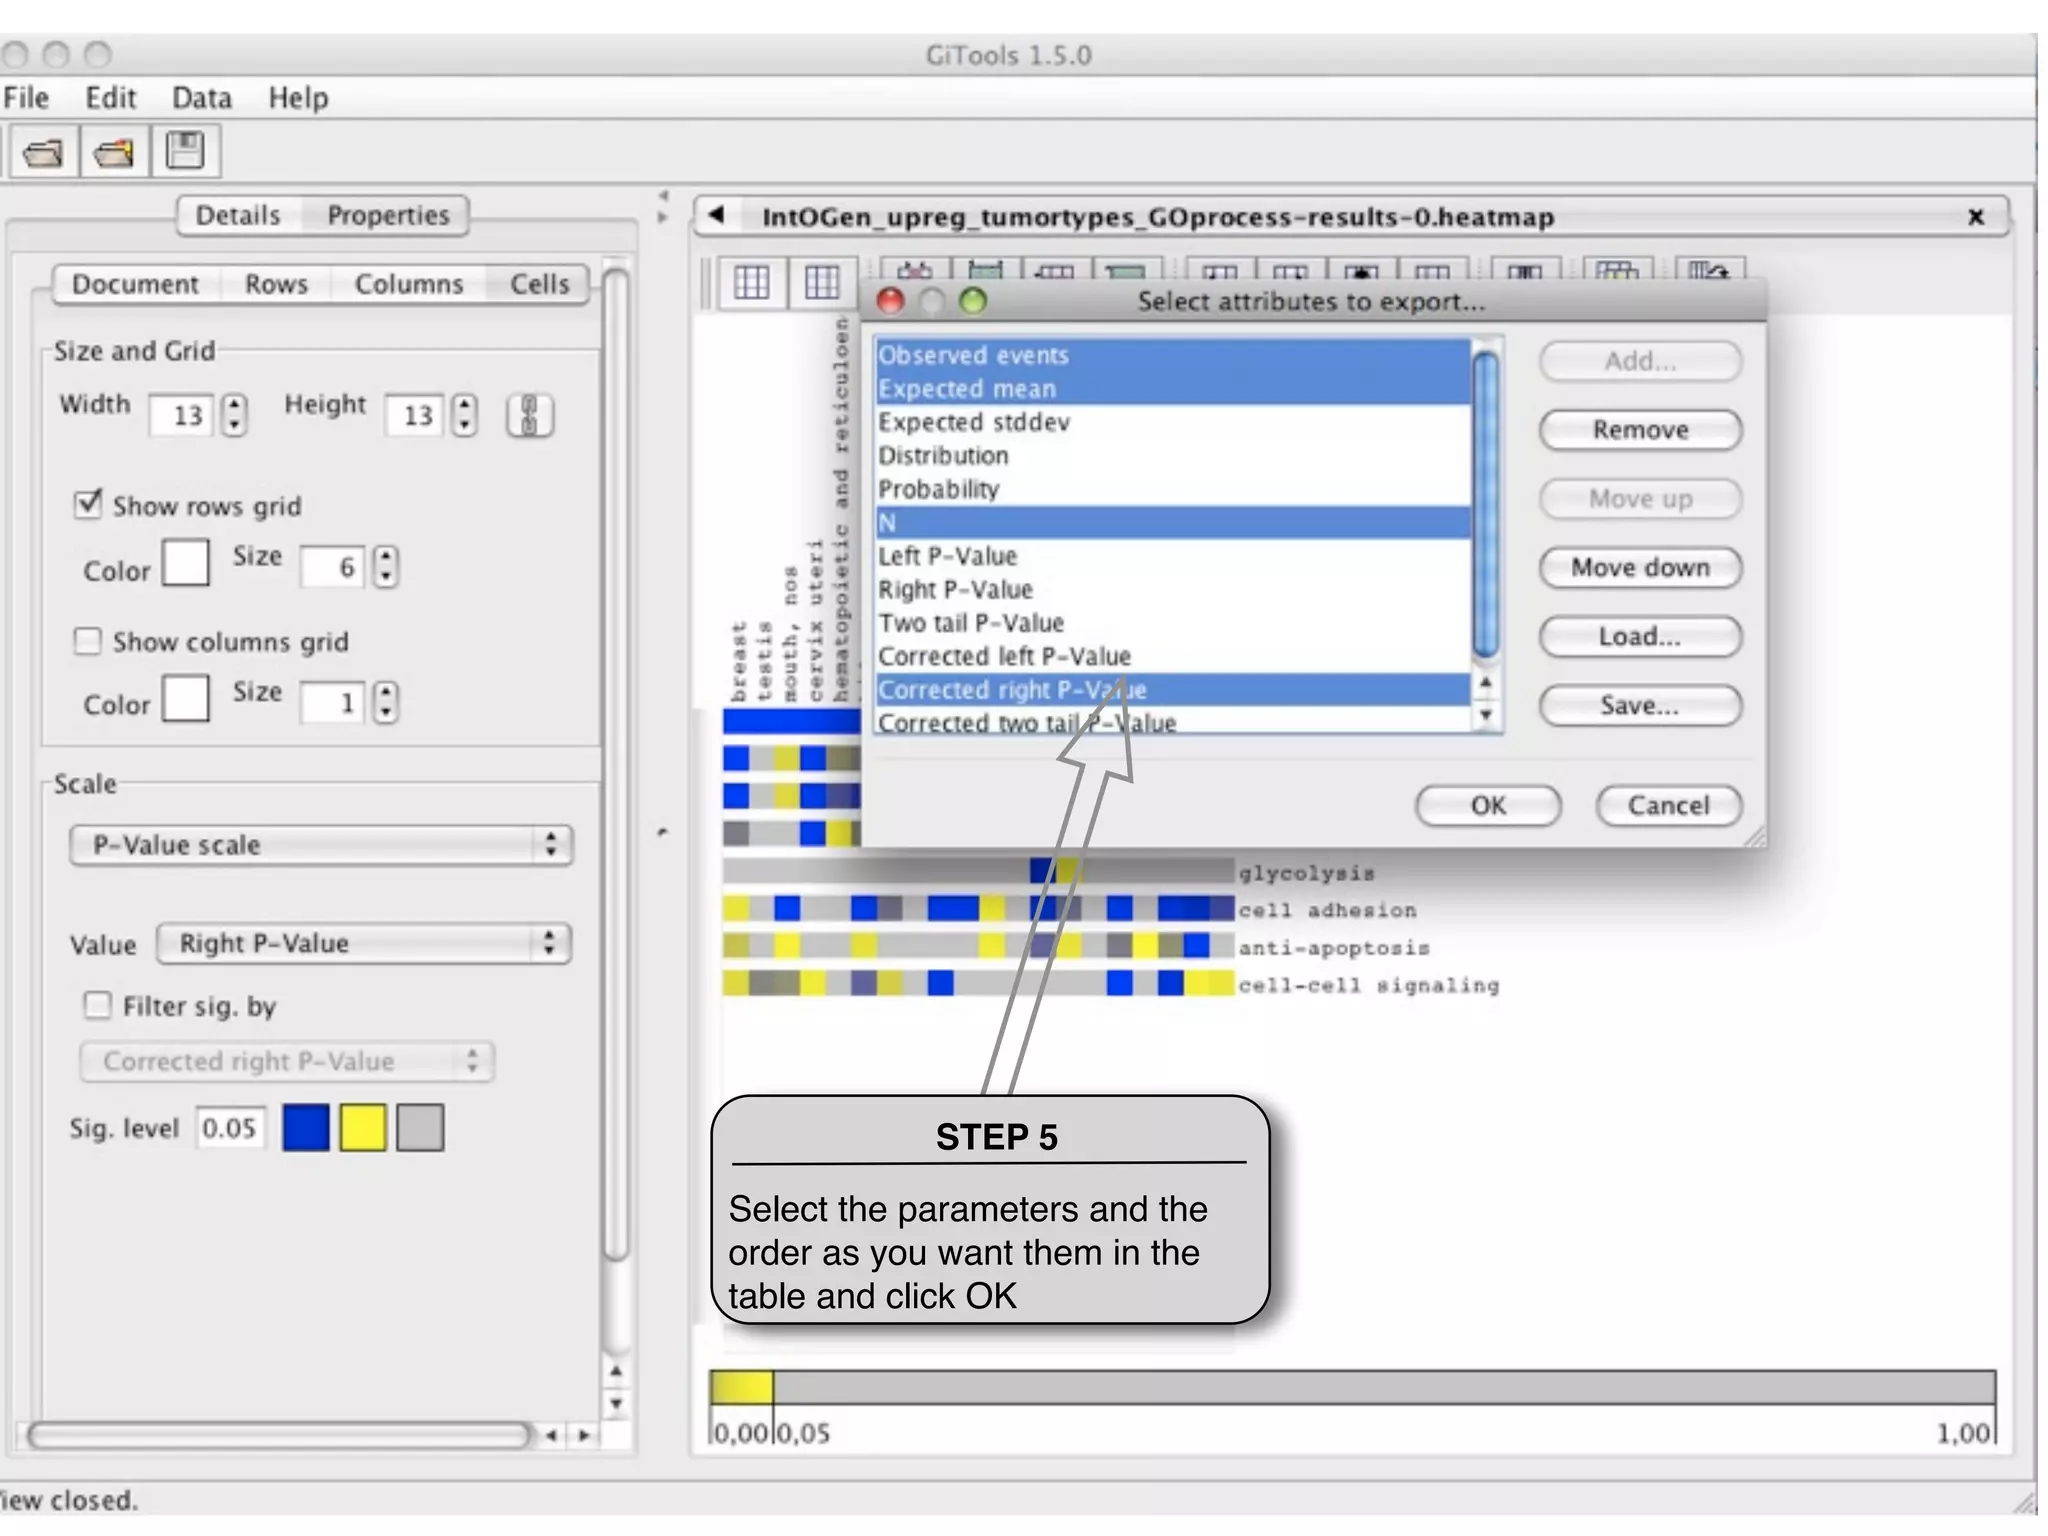Enable the Filter sig. by checkbox
Image resolution: width=2048 pixels, height=1536 pixels.
click(x=97, y=1005)
